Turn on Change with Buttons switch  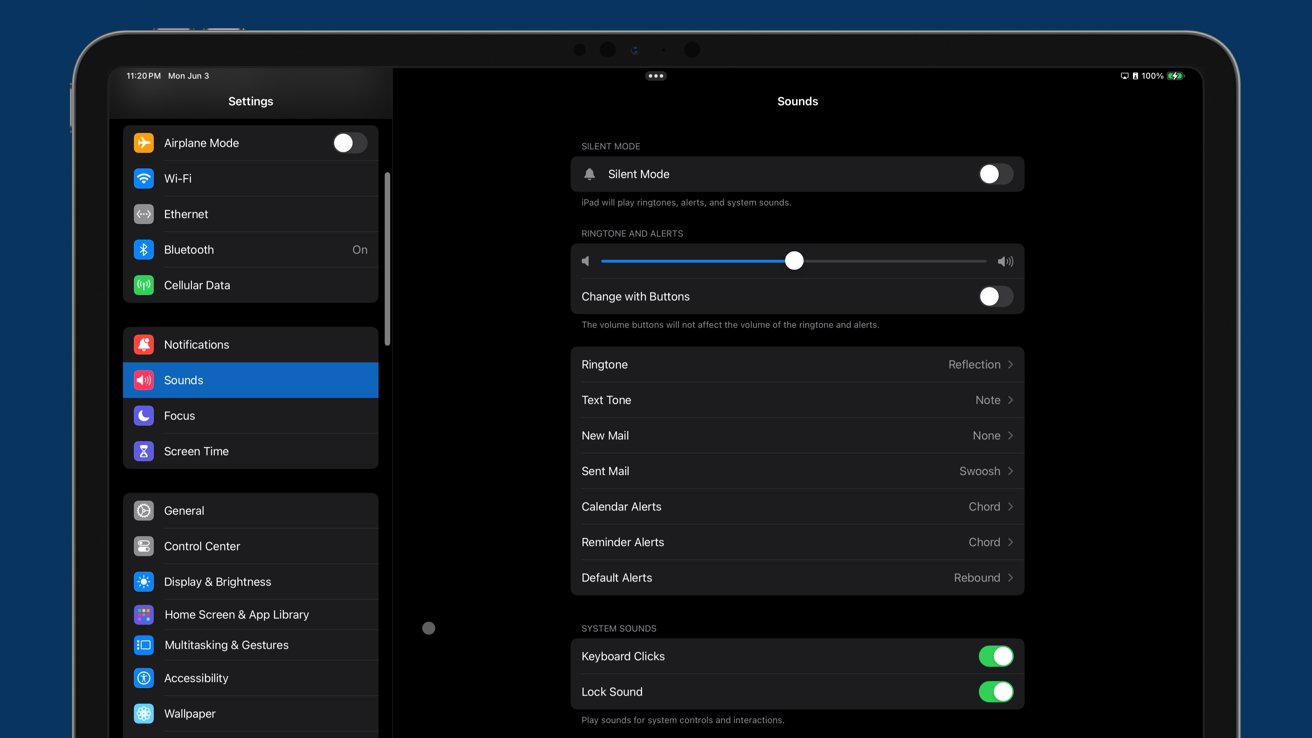click(x=996, y=297)
